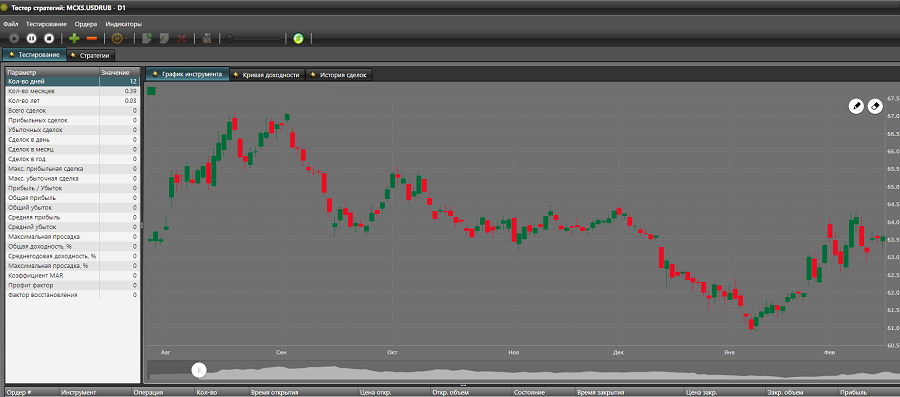Click the toolbar speed slider
Viewport: 900px width, 397px height.
click(255, 39)
